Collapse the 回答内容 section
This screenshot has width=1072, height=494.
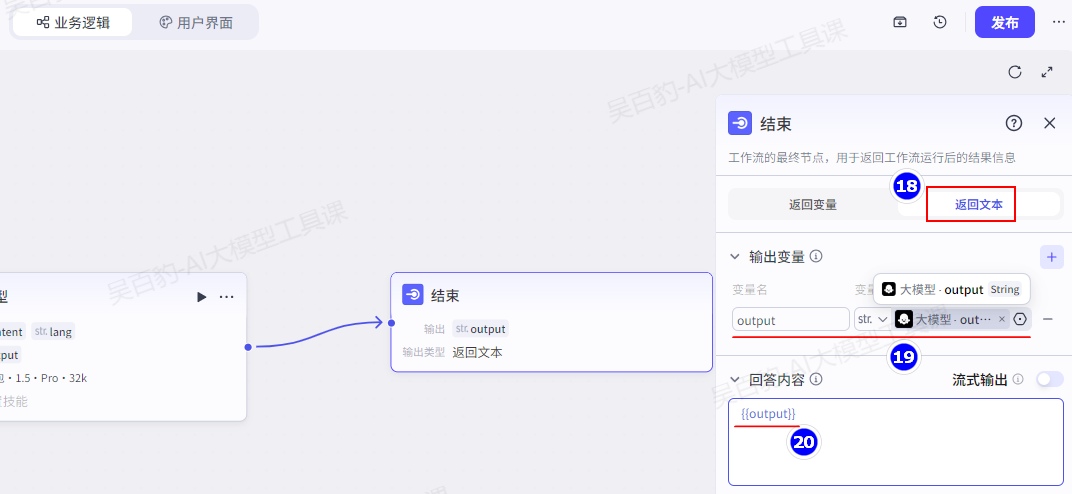735,380
